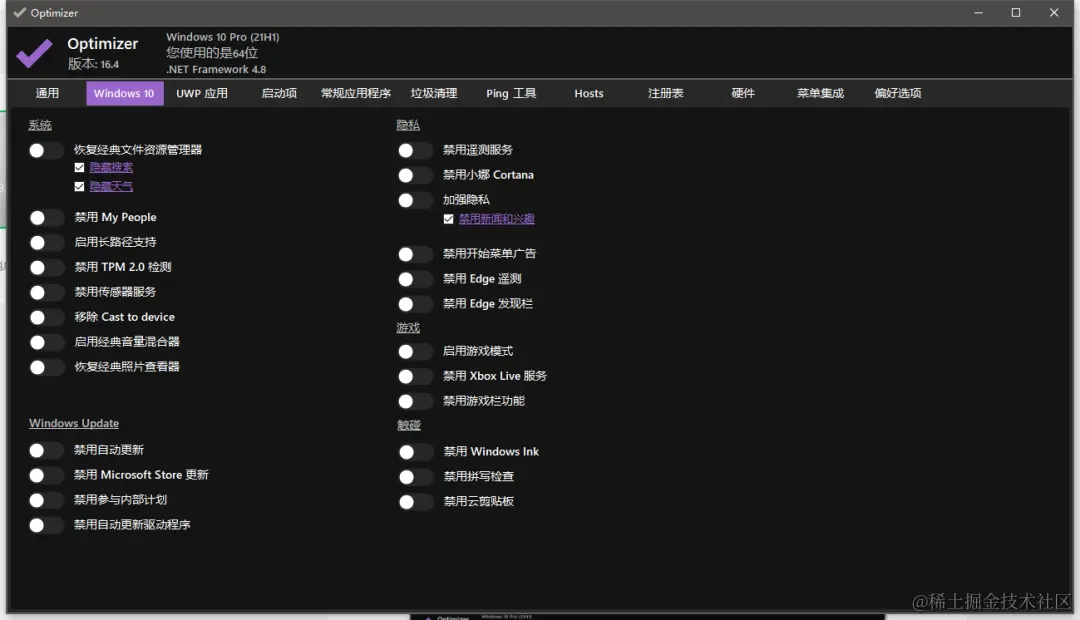Enable the 加强隐私 switch
The height and width of the screenshot is (620, 1080).
tap(415, 200)
